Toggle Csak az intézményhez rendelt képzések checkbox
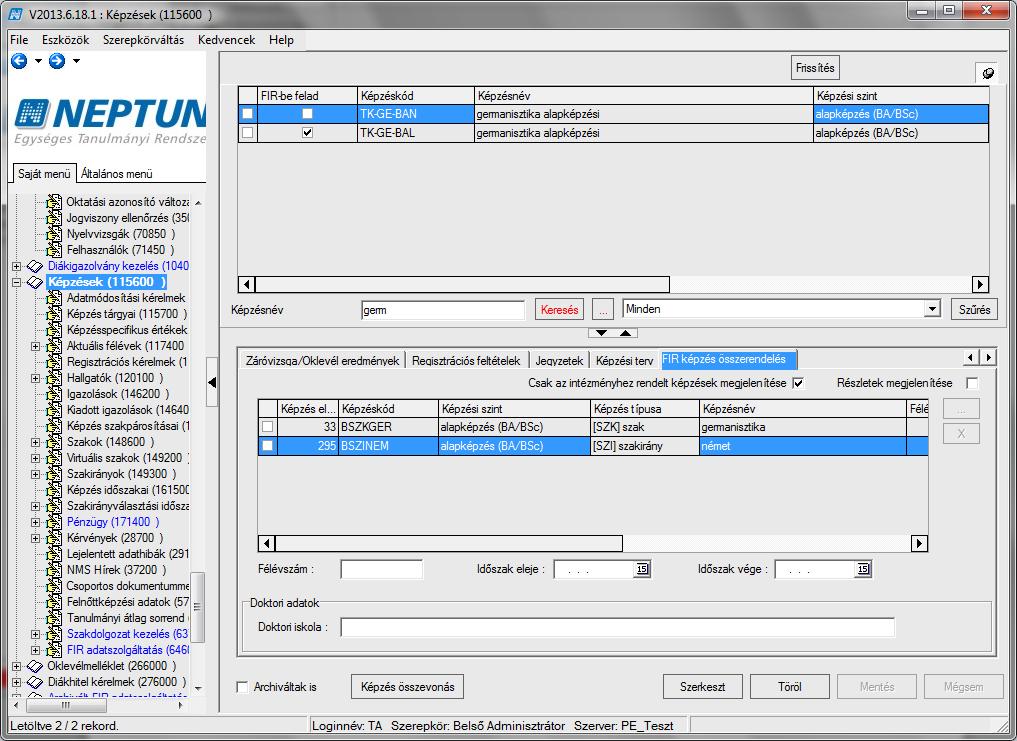Image resolution: width=1017 pixels, height=741 pixels. (x=798, y=383)
